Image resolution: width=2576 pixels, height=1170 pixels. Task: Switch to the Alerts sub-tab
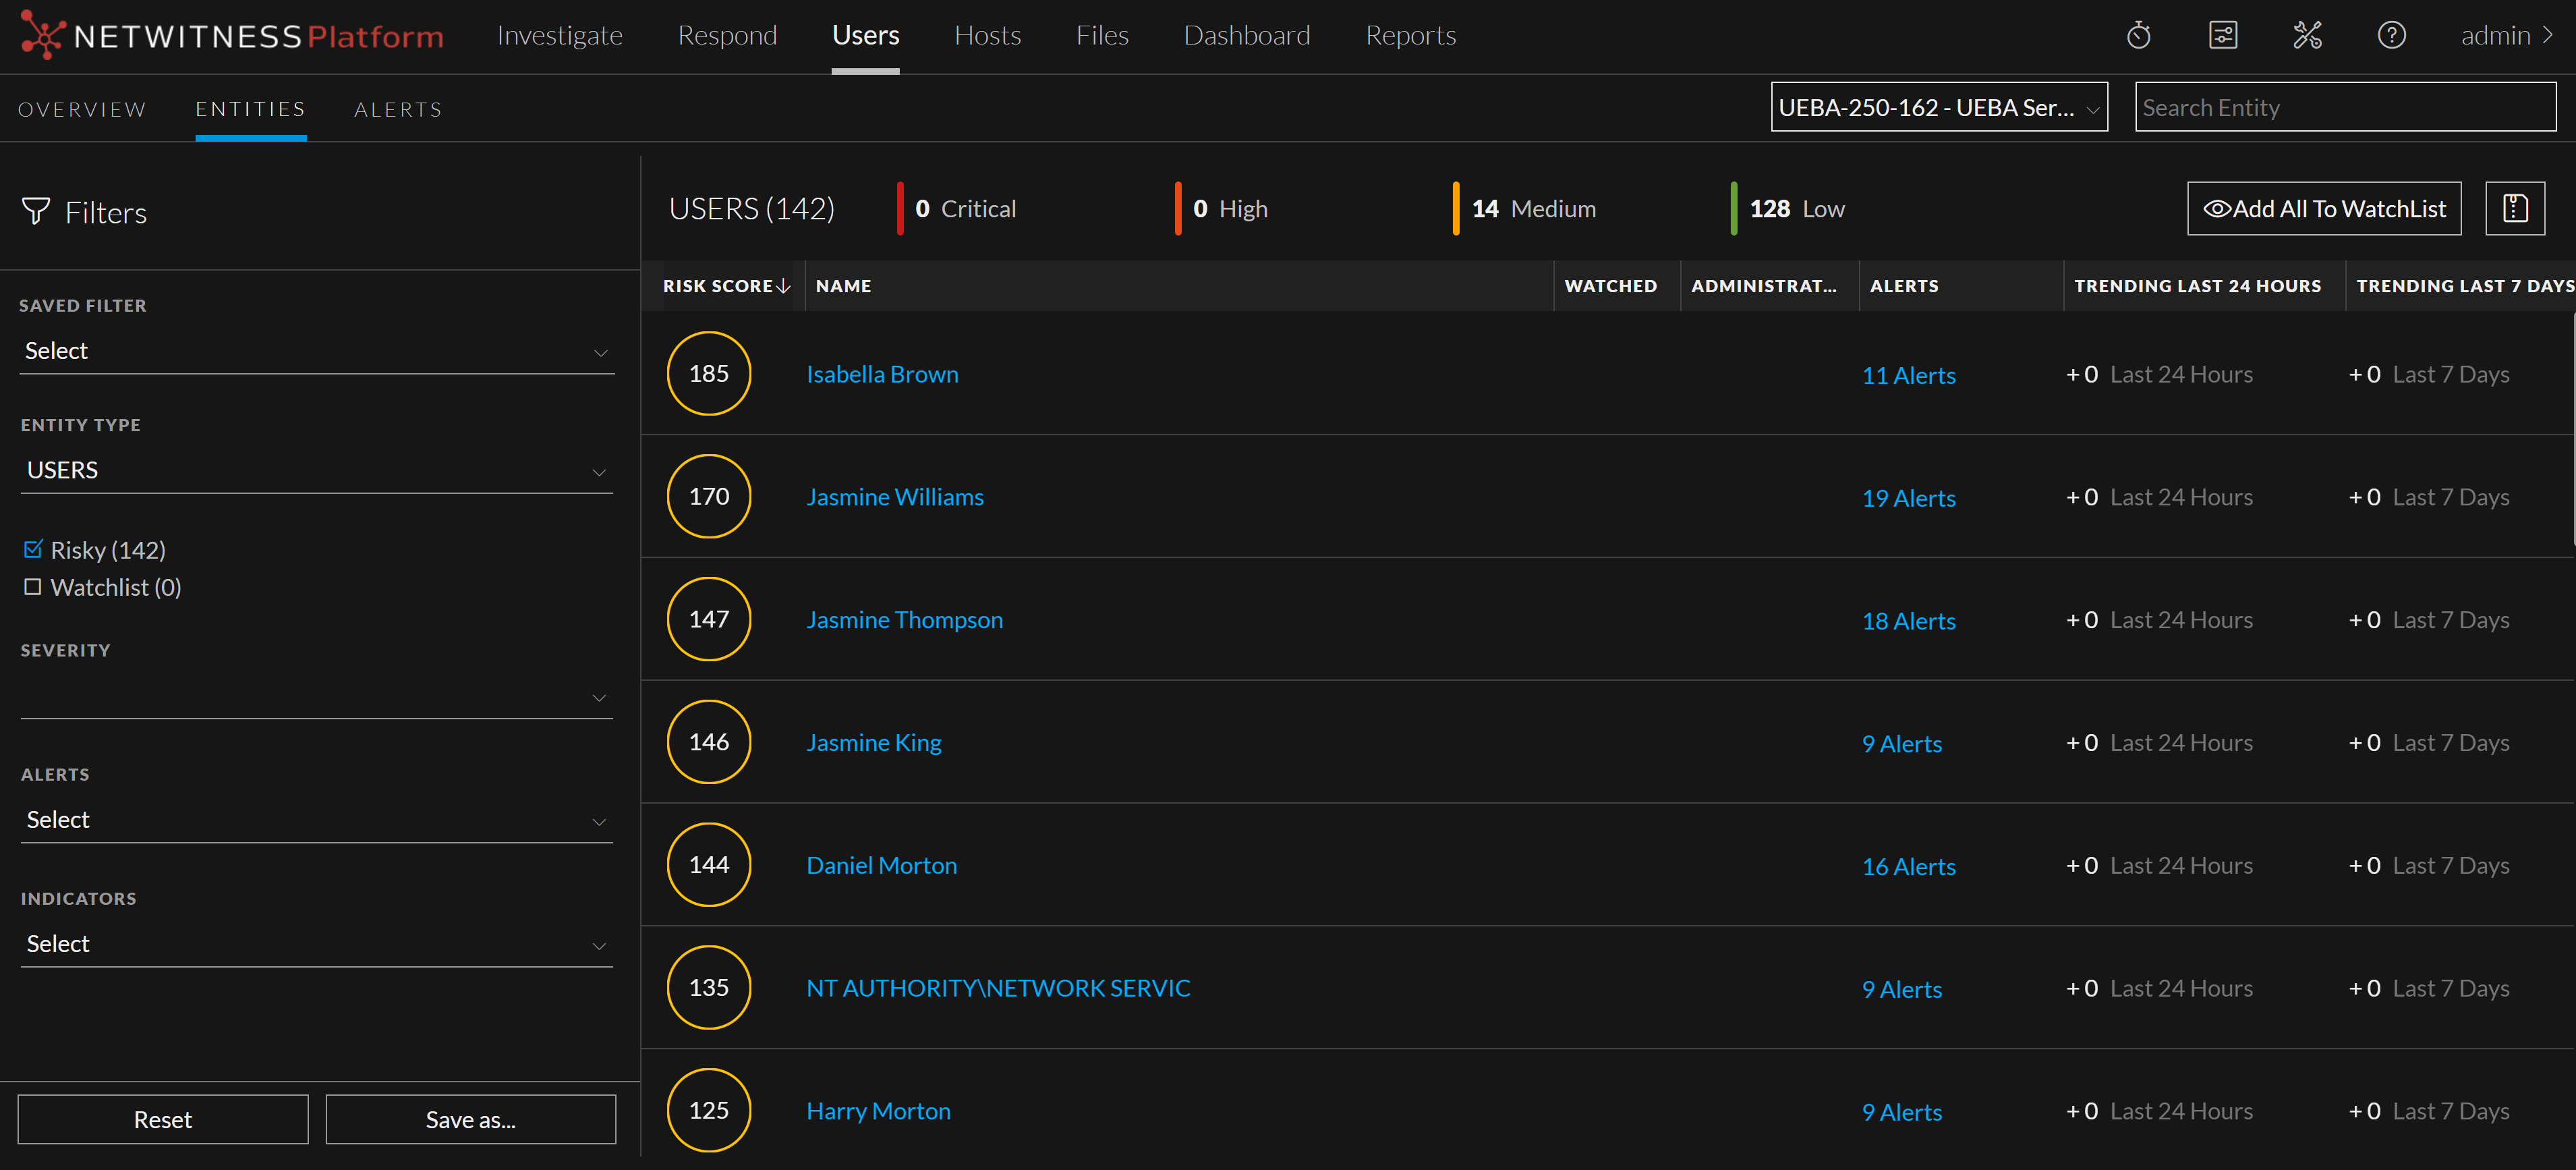(x=398, y=110)
